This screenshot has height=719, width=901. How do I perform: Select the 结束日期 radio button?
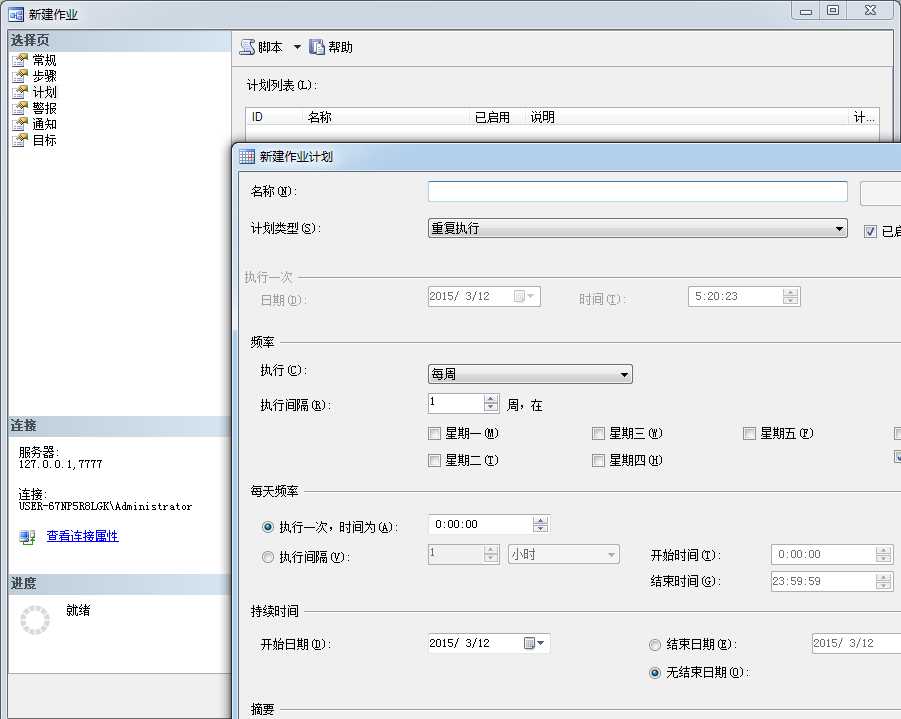tap(654, 645)
